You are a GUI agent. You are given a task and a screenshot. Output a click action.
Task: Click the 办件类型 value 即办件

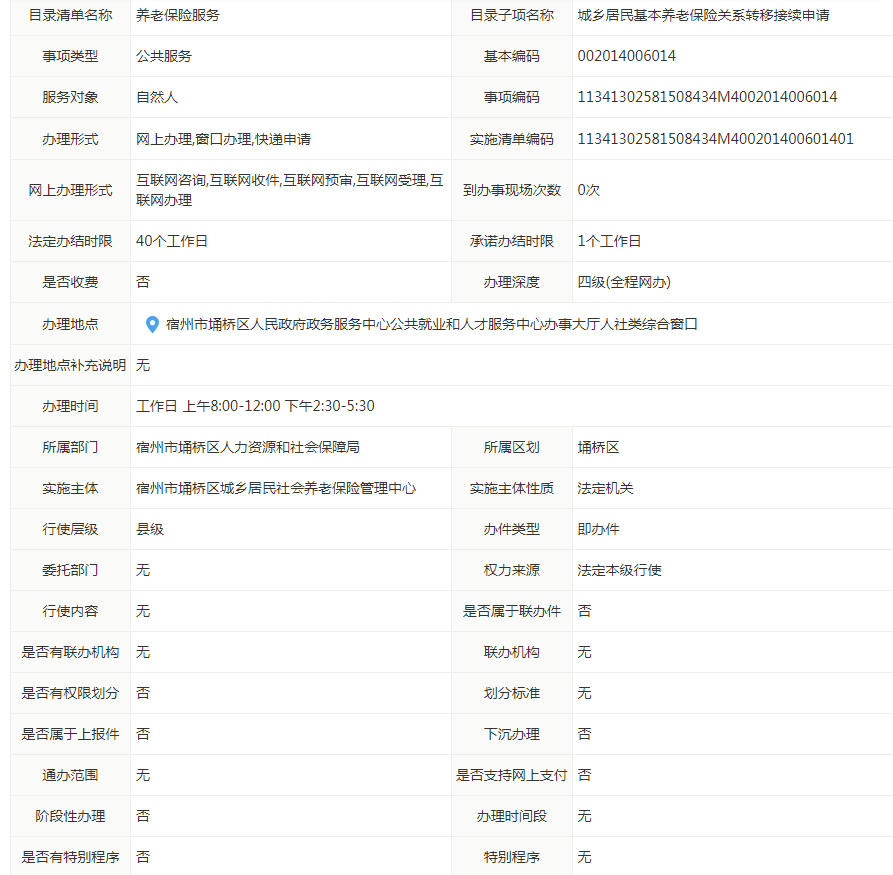pyautogui.click(x=598, y=529)
